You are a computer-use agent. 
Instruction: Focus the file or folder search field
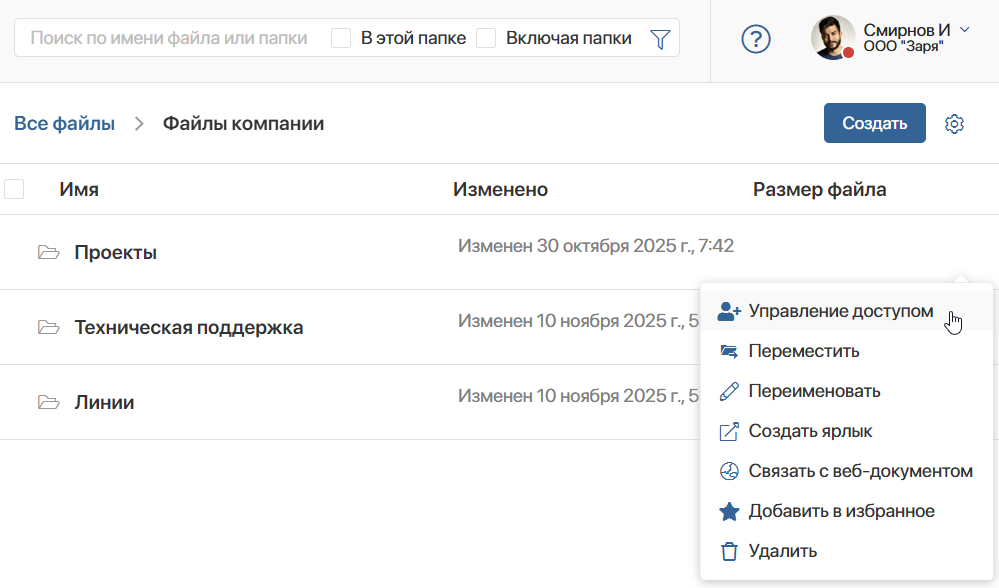click(169, 38)
